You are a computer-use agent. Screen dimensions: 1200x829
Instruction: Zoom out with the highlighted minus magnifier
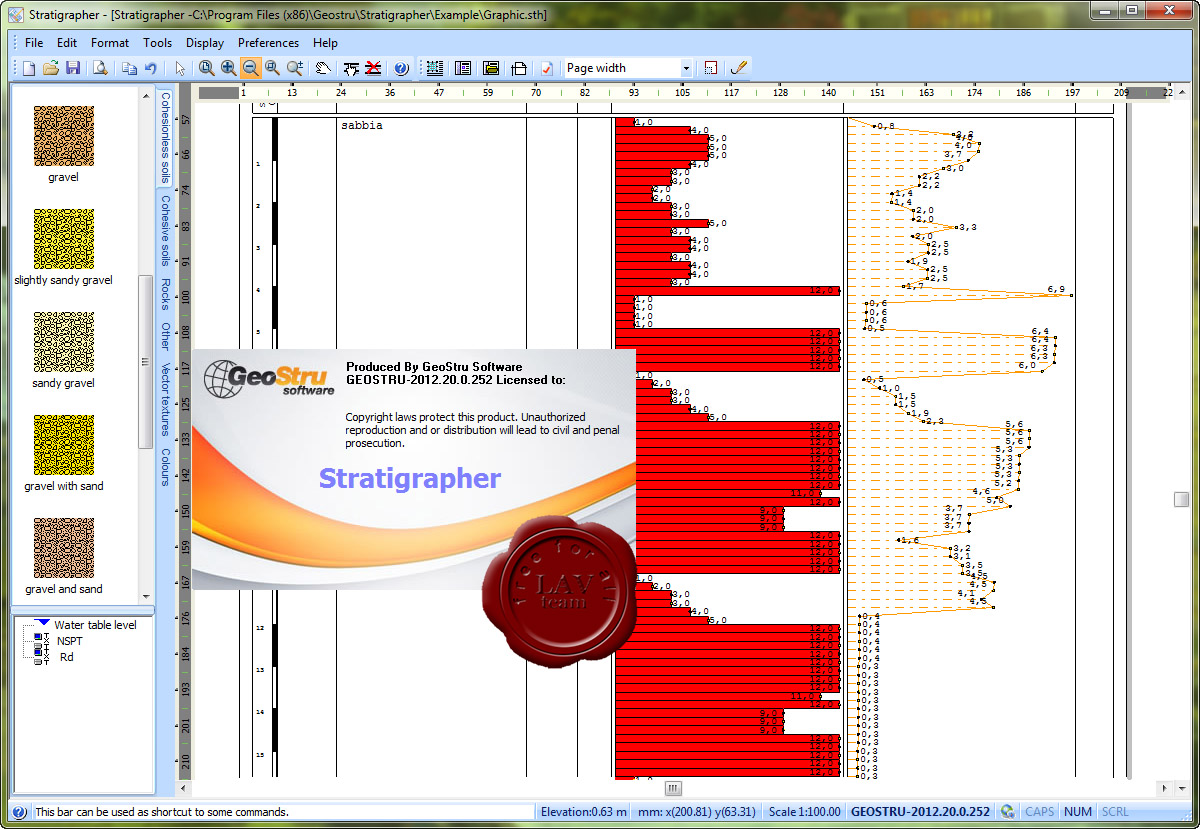(250, 68)
